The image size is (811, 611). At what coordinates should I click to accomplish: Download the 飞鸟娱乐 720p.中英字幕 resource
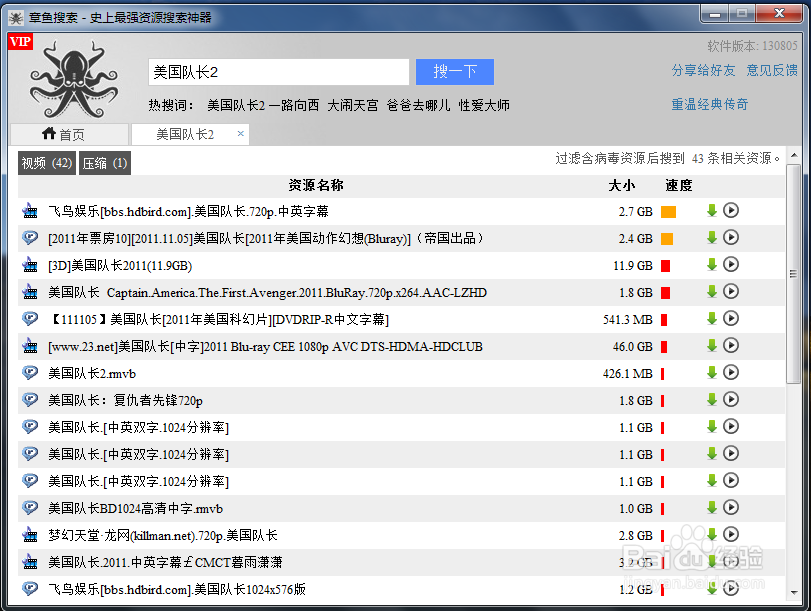tap(712, 211)
